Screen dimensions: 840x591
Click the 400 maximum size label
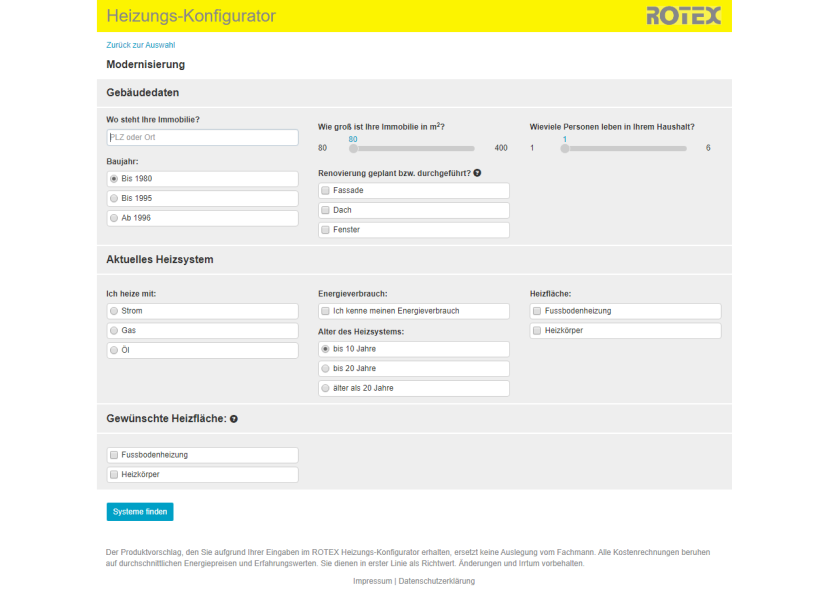pos(501,148)
